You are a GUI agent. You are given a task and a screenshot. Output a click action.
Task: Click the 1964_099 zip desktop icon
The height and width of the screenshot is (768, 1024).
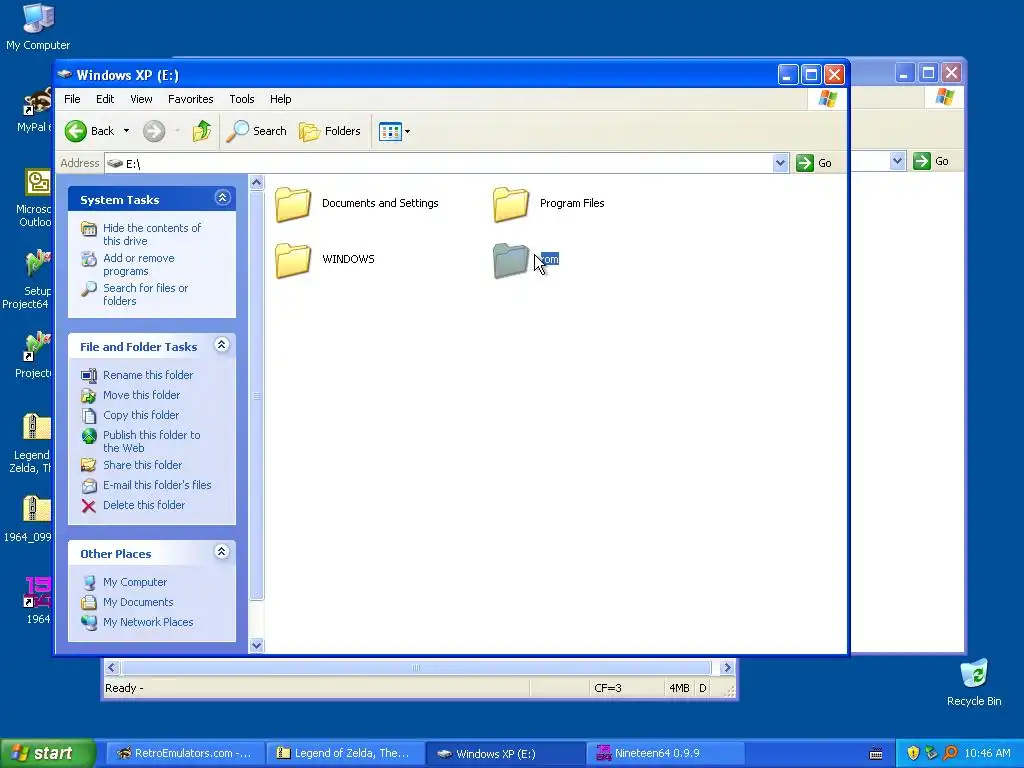29,519
